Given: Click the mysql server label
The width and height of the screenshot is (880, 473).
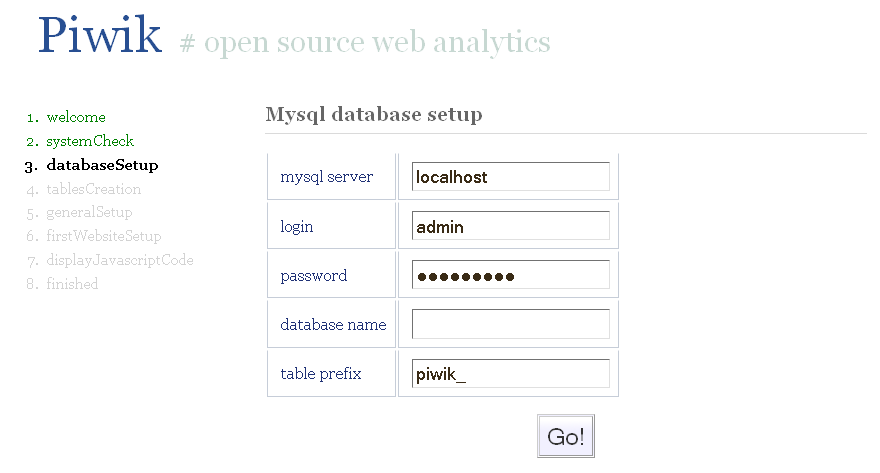Looking at the screenshot, I should (x=327, y=177).
